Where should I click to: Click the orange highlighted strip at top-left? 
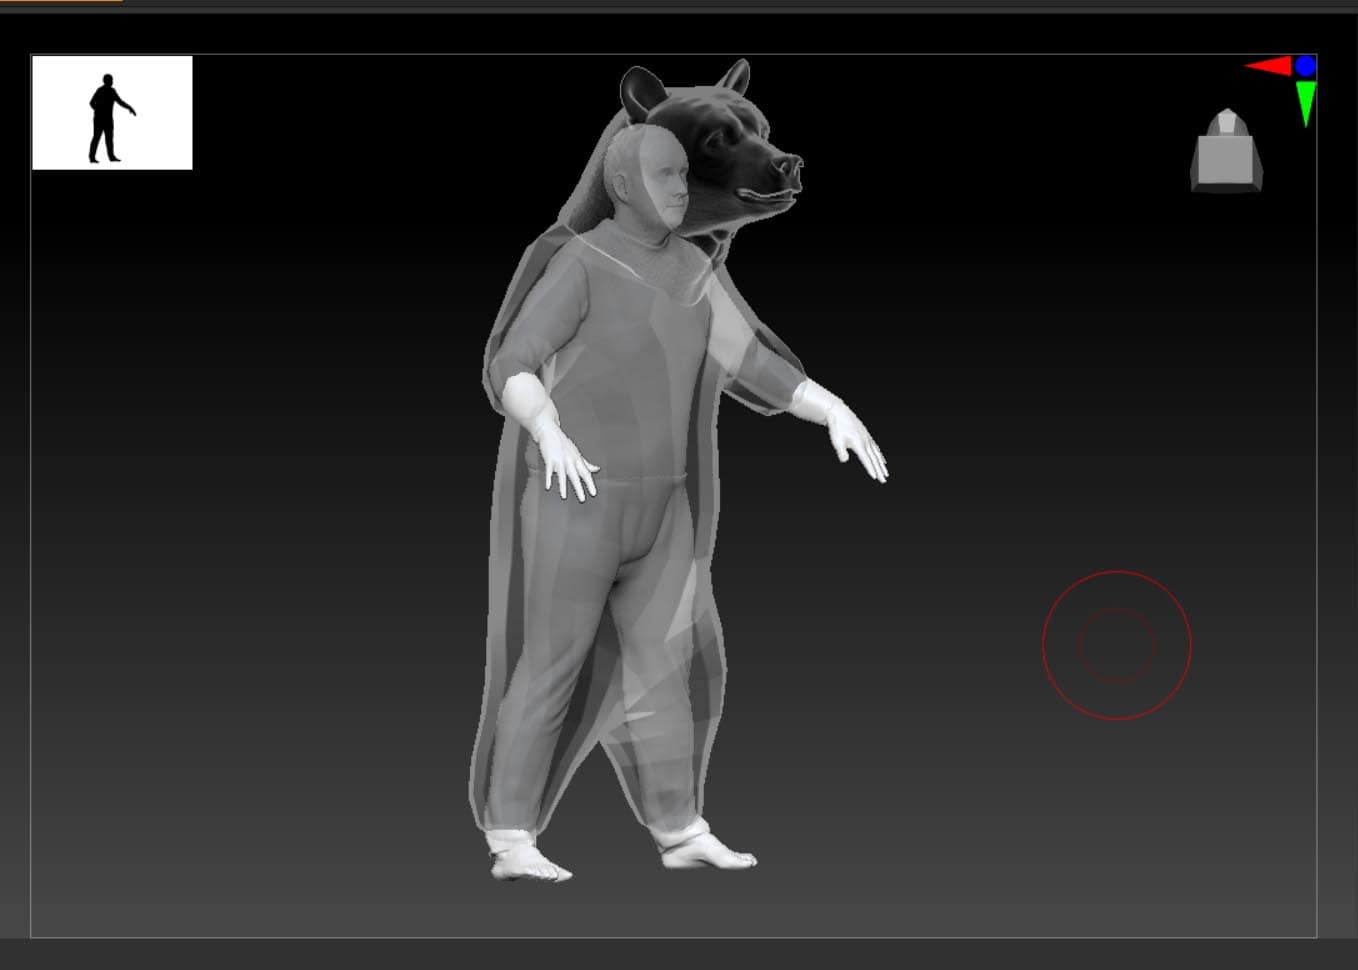(x=60, y=1)
